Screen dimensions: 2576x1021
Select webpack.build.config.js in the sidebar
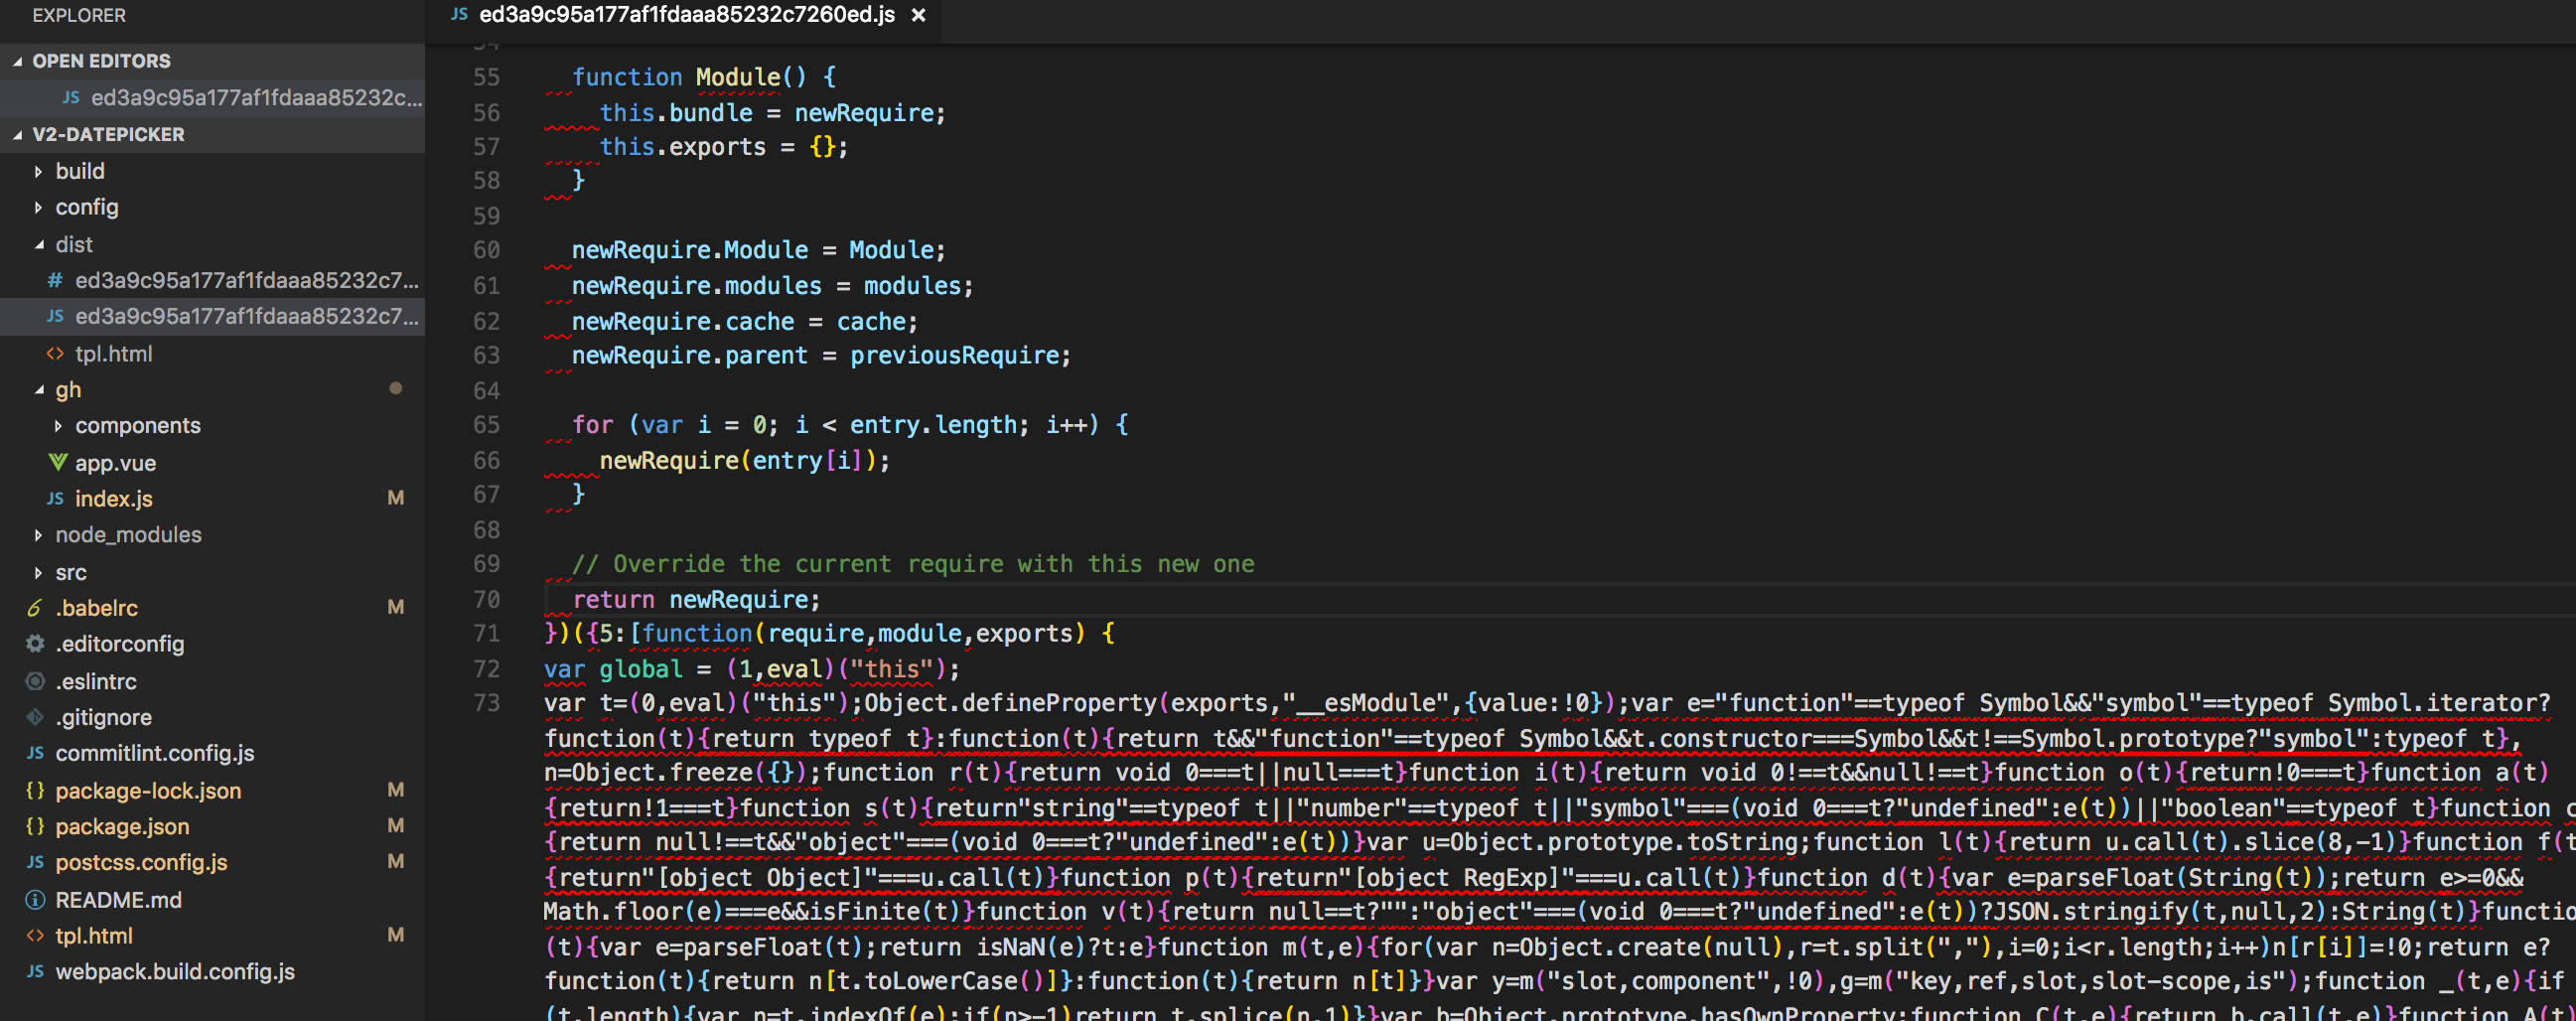click(x=175, y=971)
